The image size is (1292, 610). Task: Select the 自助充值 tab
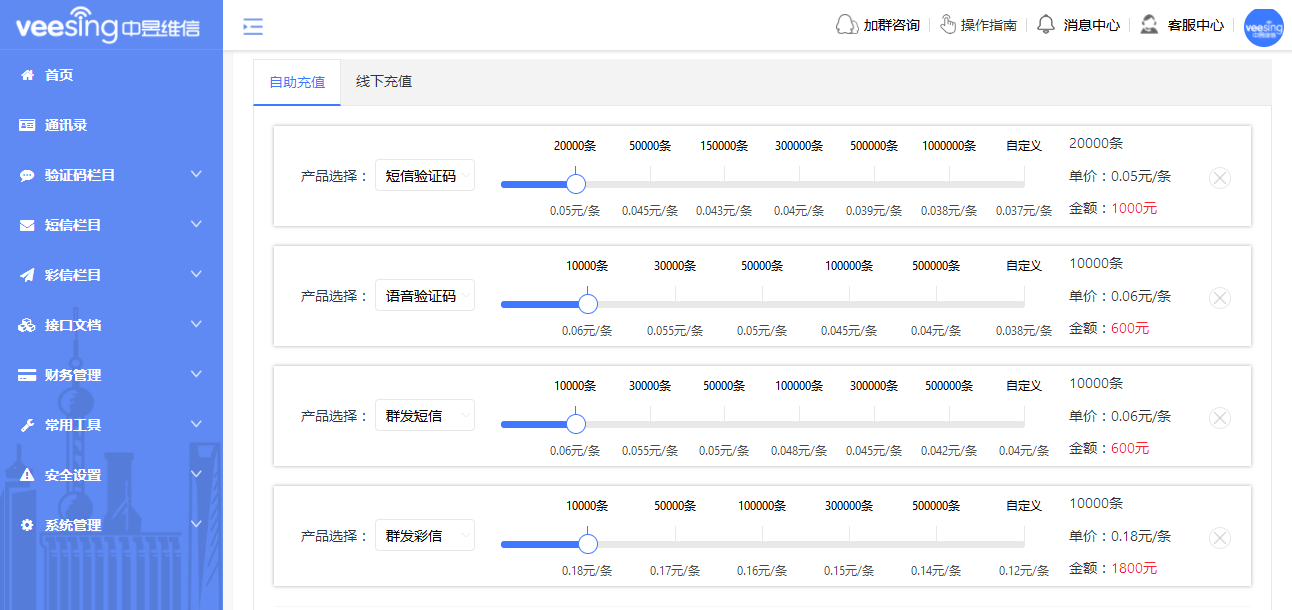[x=296, y=84]
